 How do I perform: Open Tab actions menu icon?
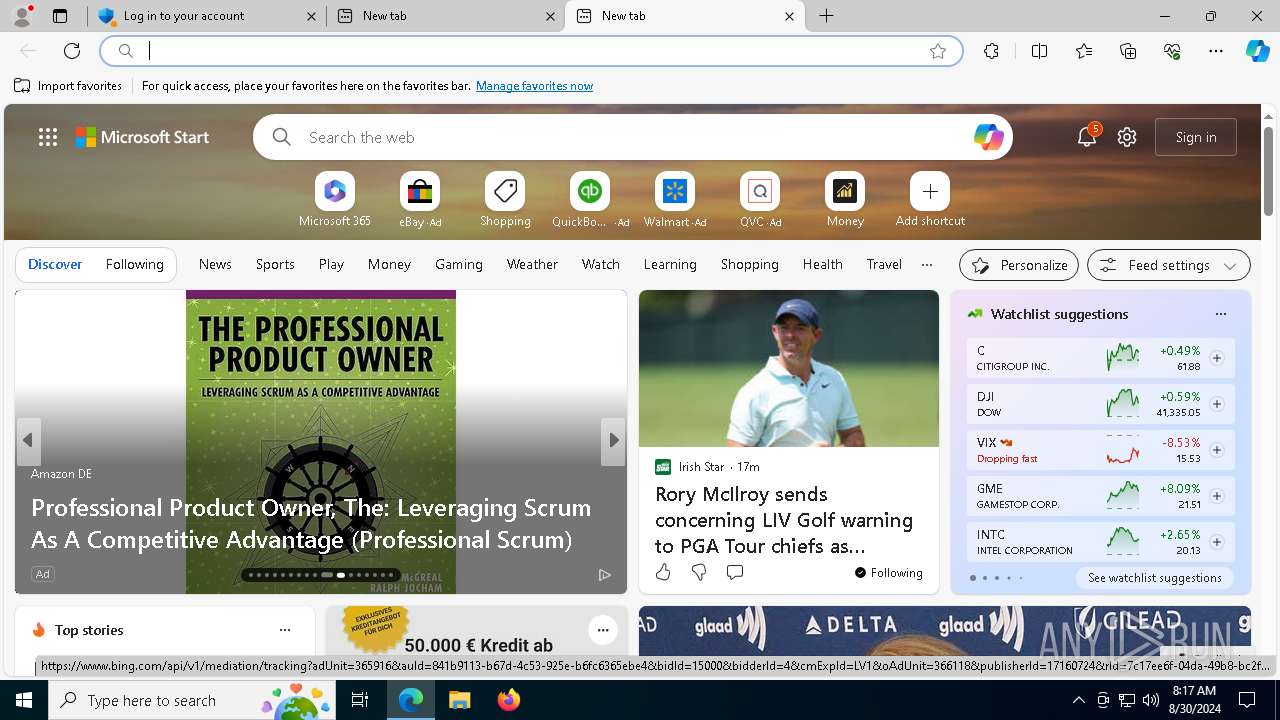(60, 16)
